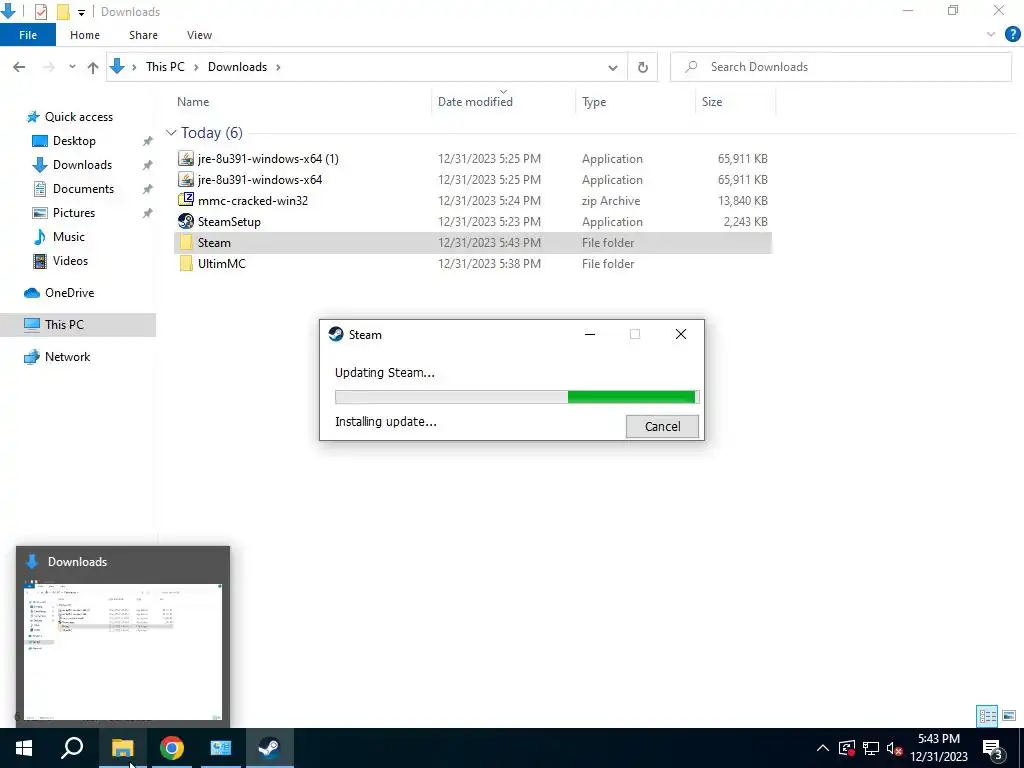Click the New folder quick access icon
This screenshot has width=1024, height=768.
pyautogui.click(x=63, y=11)
